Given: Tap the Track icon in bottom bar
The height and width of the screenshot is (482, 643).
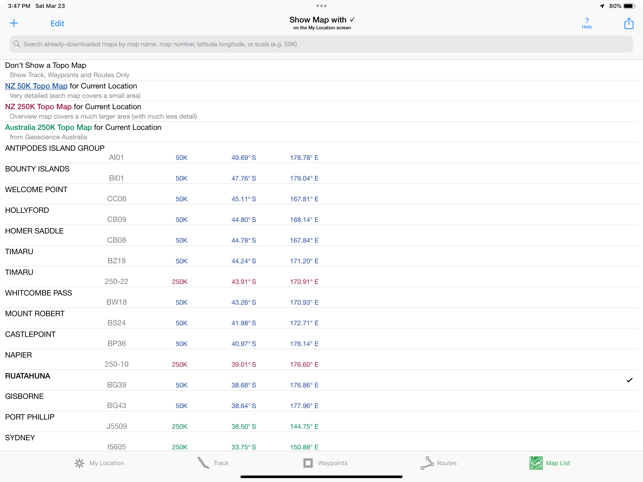Looking at the screenshot, I should pyautogui.click(x=204, y=463).
